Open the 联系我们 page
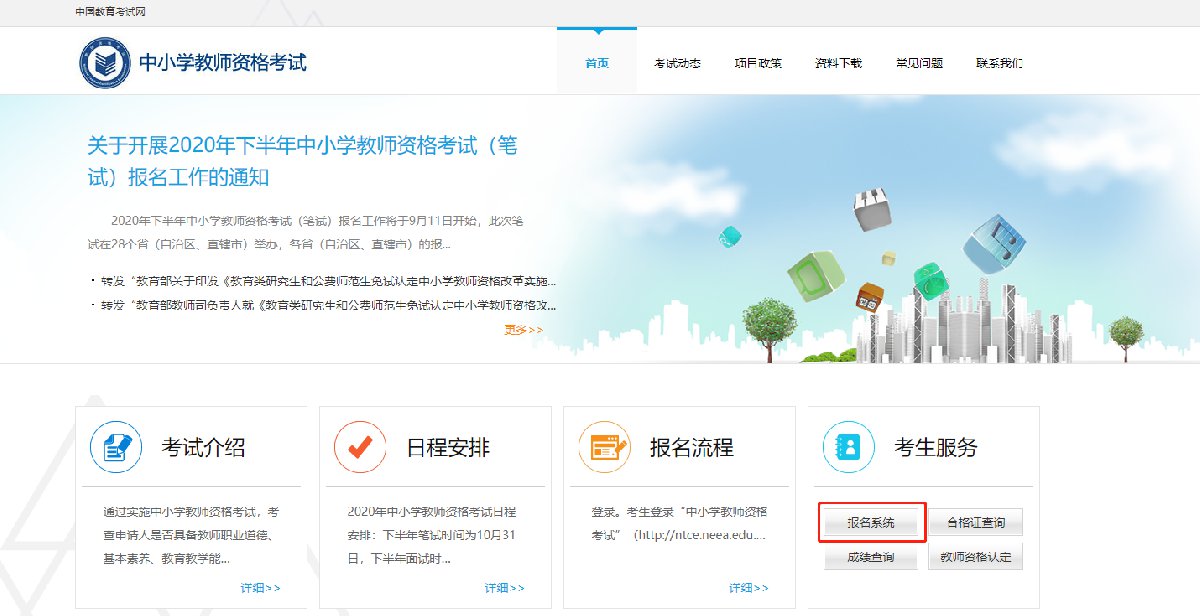The image size is (1200, 616). click(999, 63)
